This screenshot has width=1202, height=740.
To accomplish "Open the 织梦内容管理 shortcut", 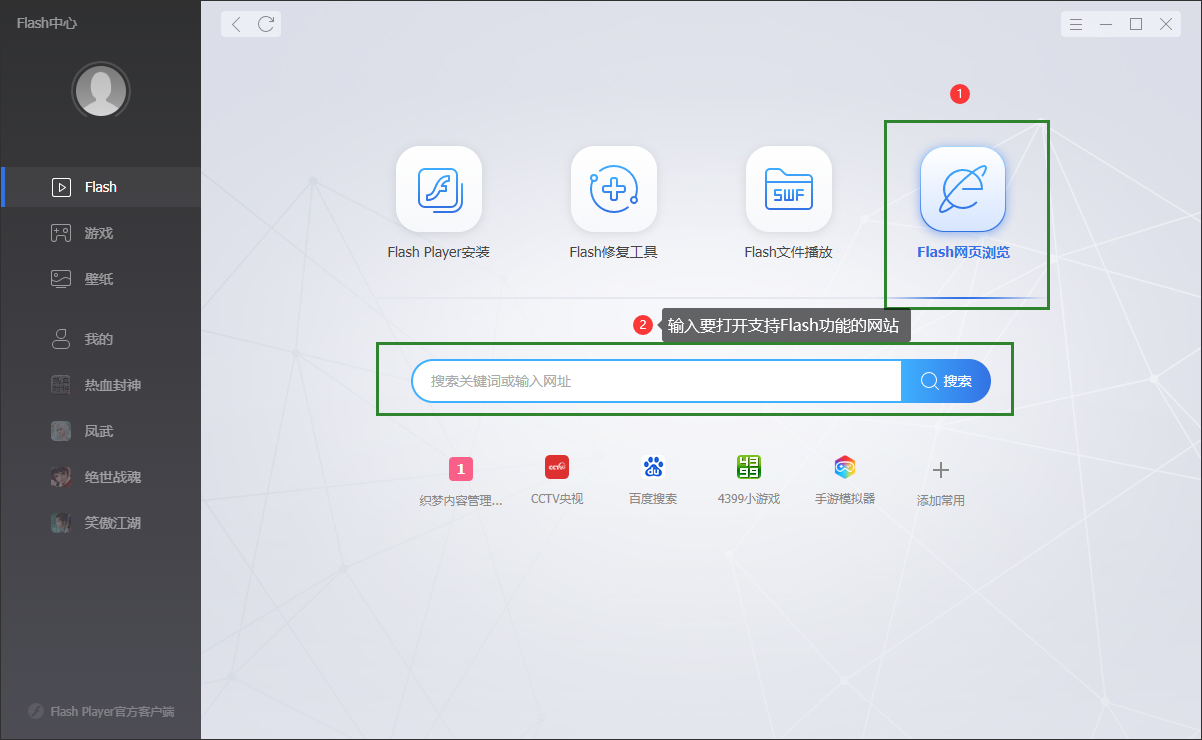I will 460,468.
